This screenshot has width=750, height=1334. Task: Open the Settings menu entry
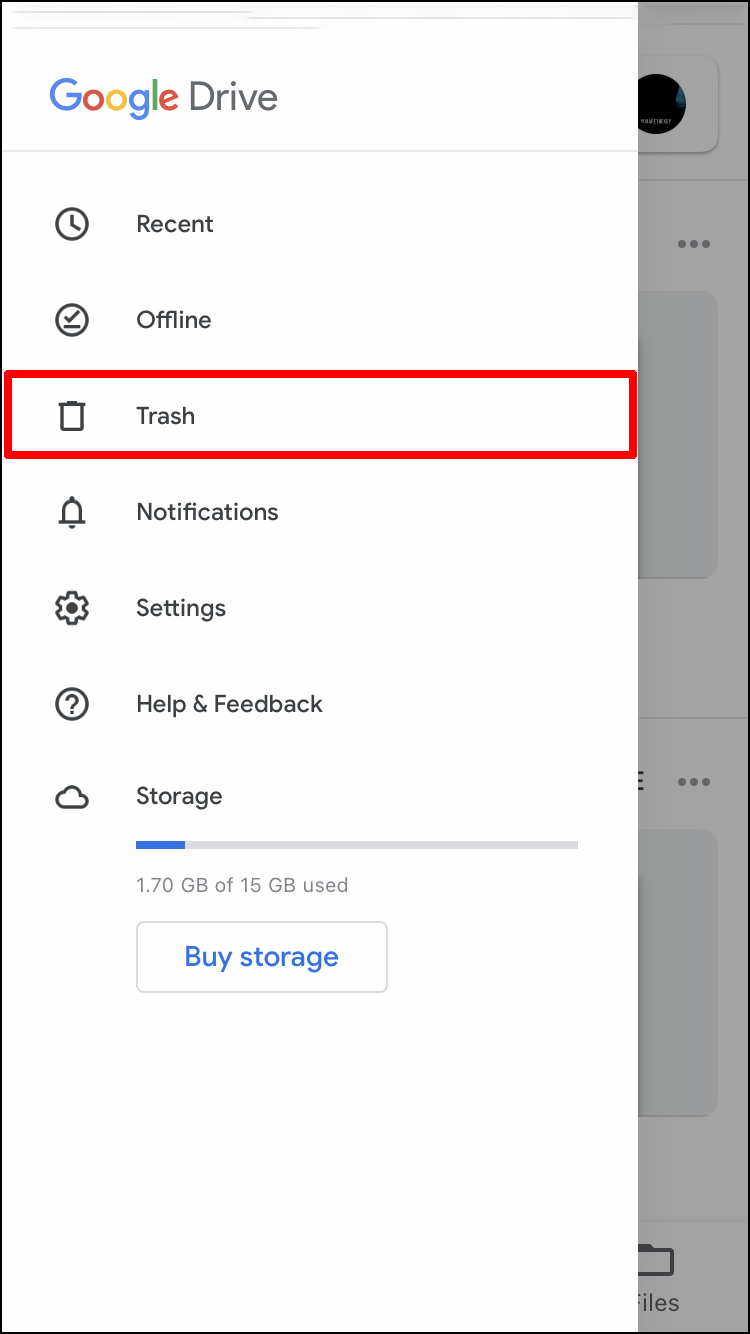[x=320, y=608]
